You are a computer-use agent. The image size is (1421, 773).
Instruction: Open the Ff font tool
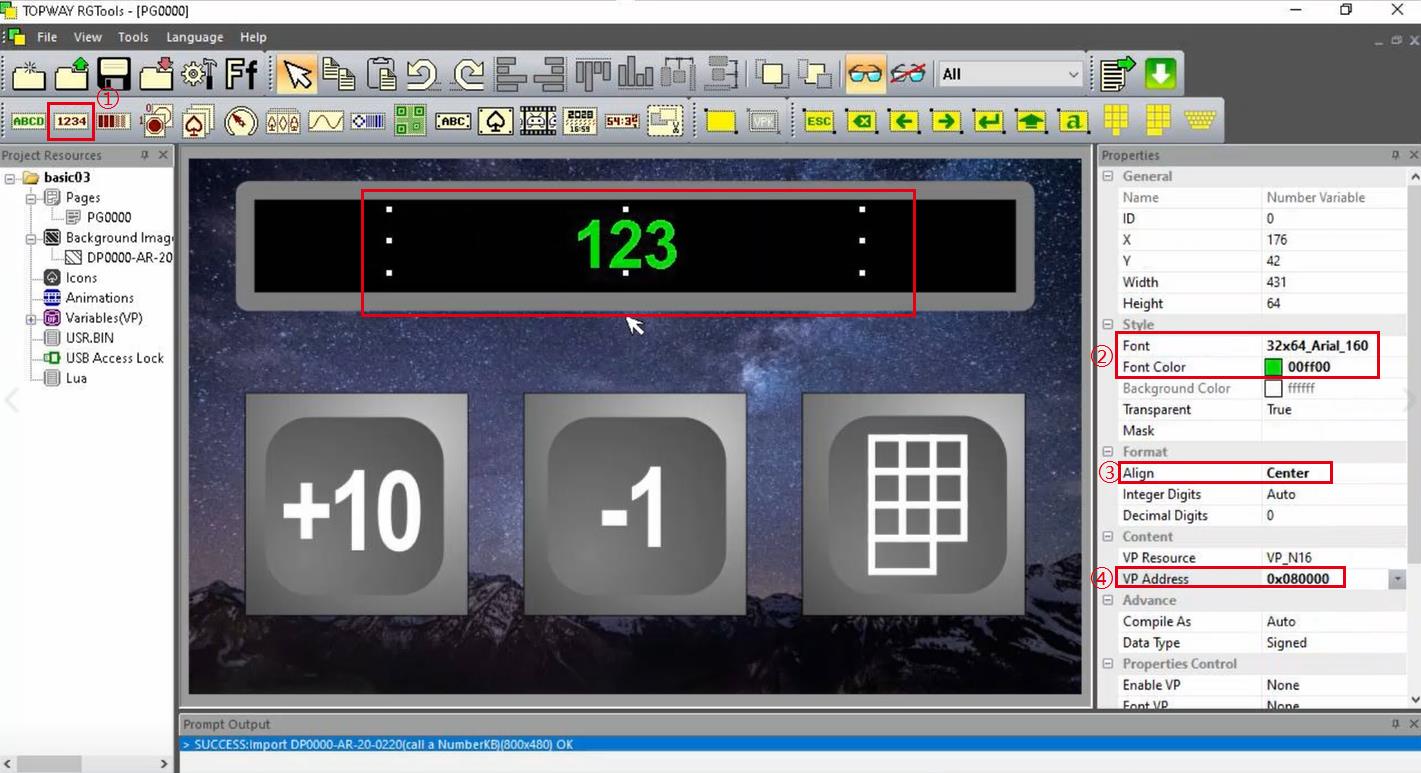(x=241, y=74)
